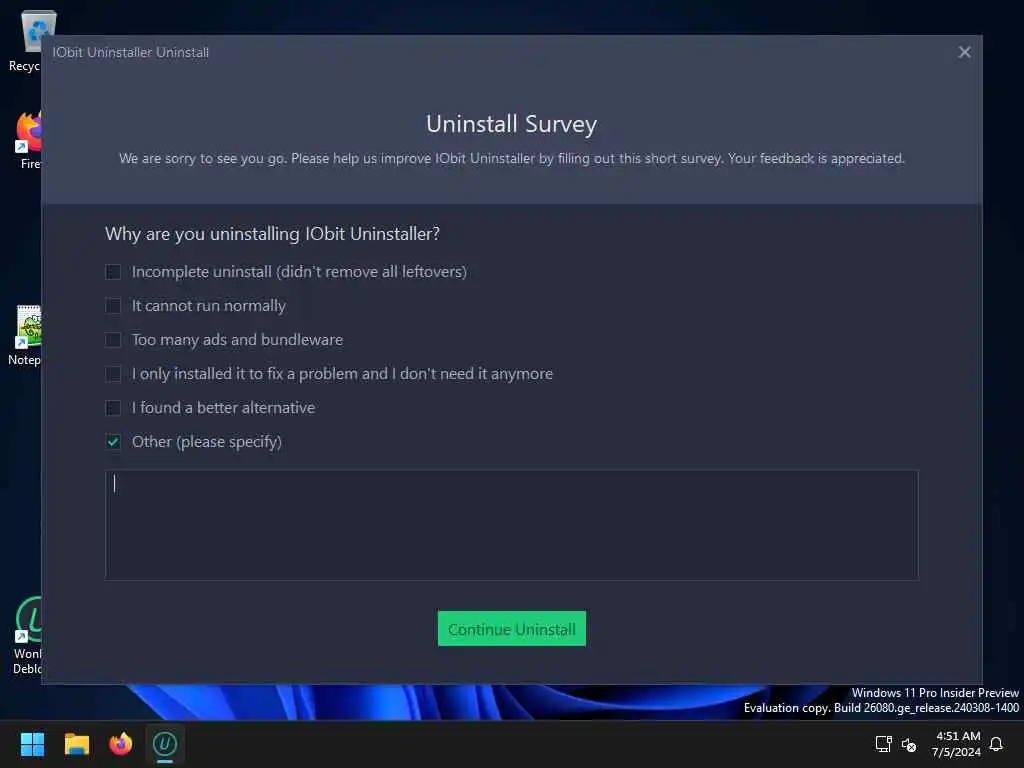
Task: Click the Continue Uninstall button
Action: tap(511, 628)
